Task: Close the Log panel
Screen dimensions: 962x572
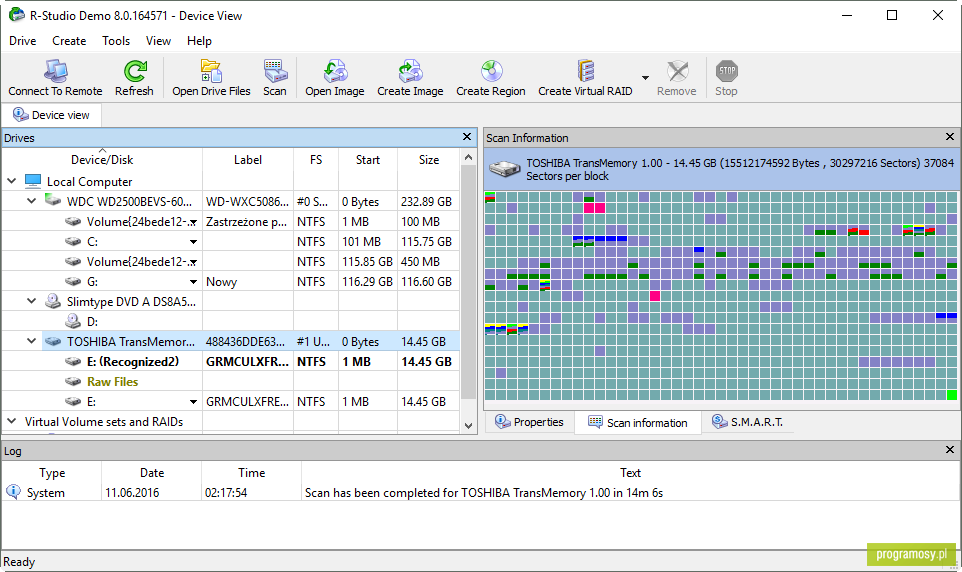Action: tap(950, 450)
